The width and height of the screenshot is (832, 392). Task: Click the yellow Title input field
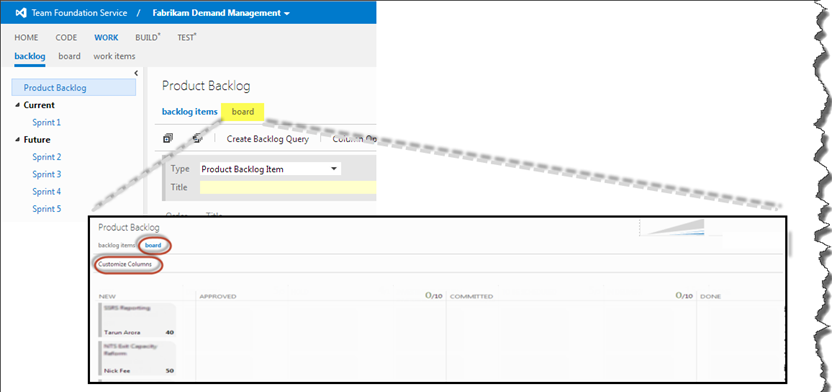coord(288,187)
